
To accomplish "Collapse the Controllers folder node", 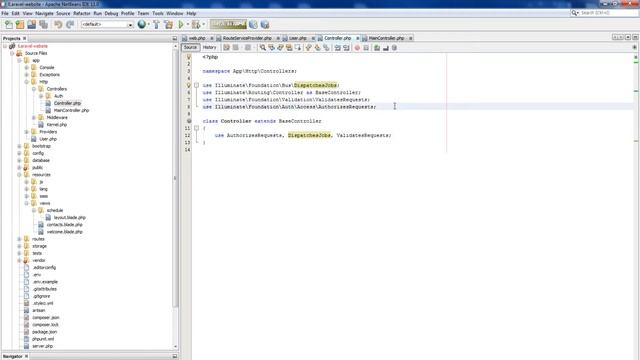I will pos(34,89).
